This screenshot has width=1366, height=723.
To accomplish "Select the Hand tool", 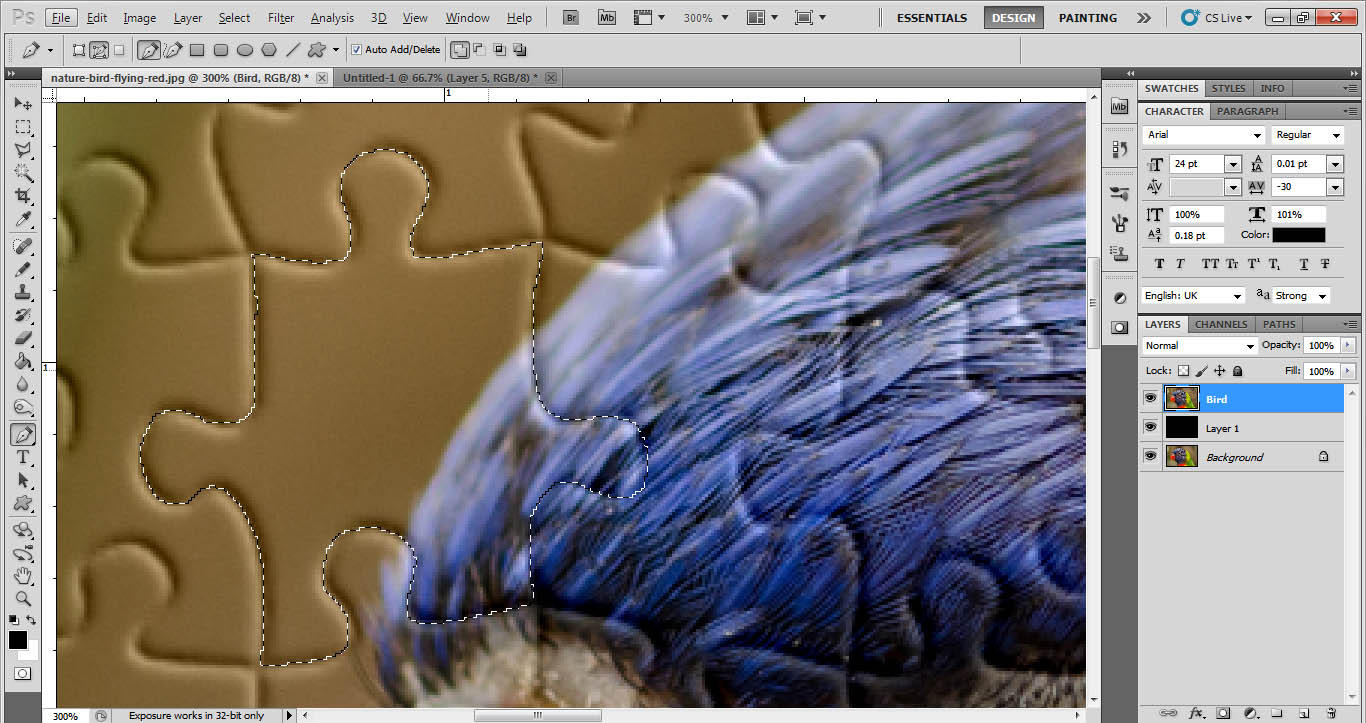I will click(23, 576).
